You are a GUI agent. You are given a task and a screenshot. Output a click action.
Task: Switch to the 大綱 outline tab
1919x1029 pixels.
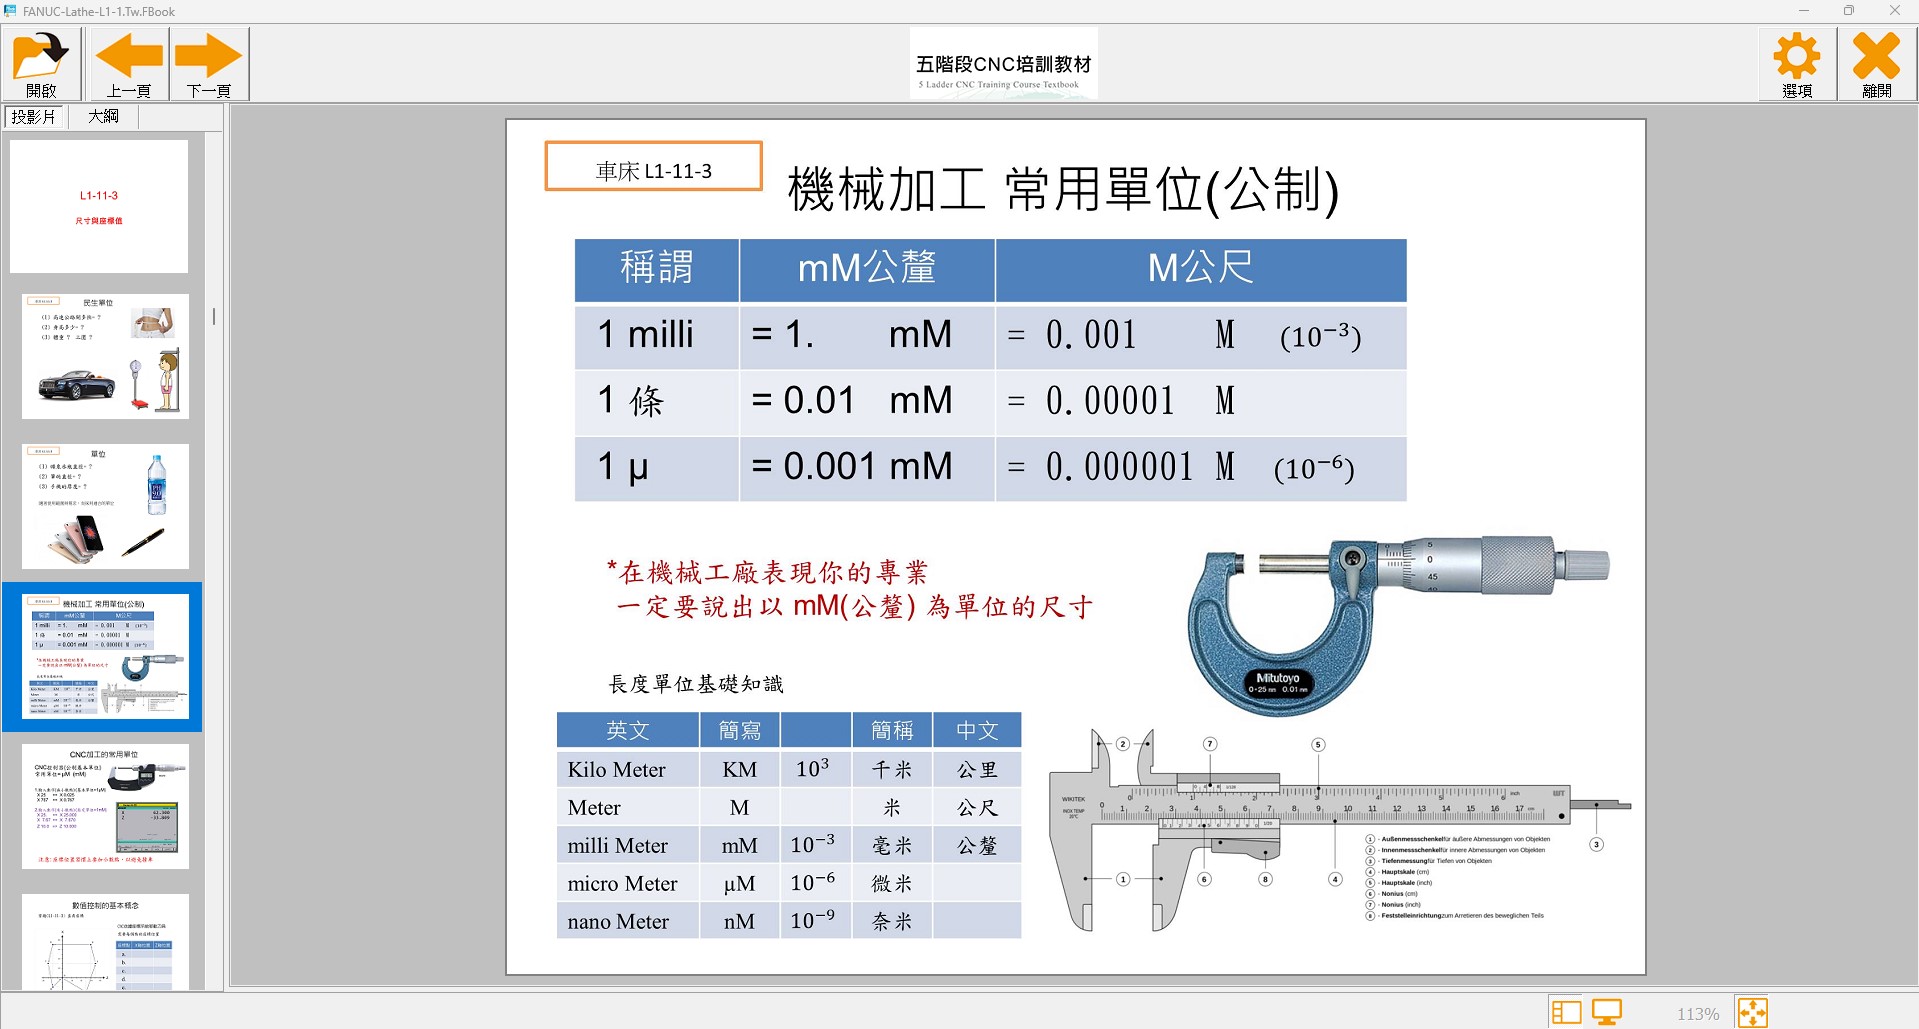pos(104,117)
